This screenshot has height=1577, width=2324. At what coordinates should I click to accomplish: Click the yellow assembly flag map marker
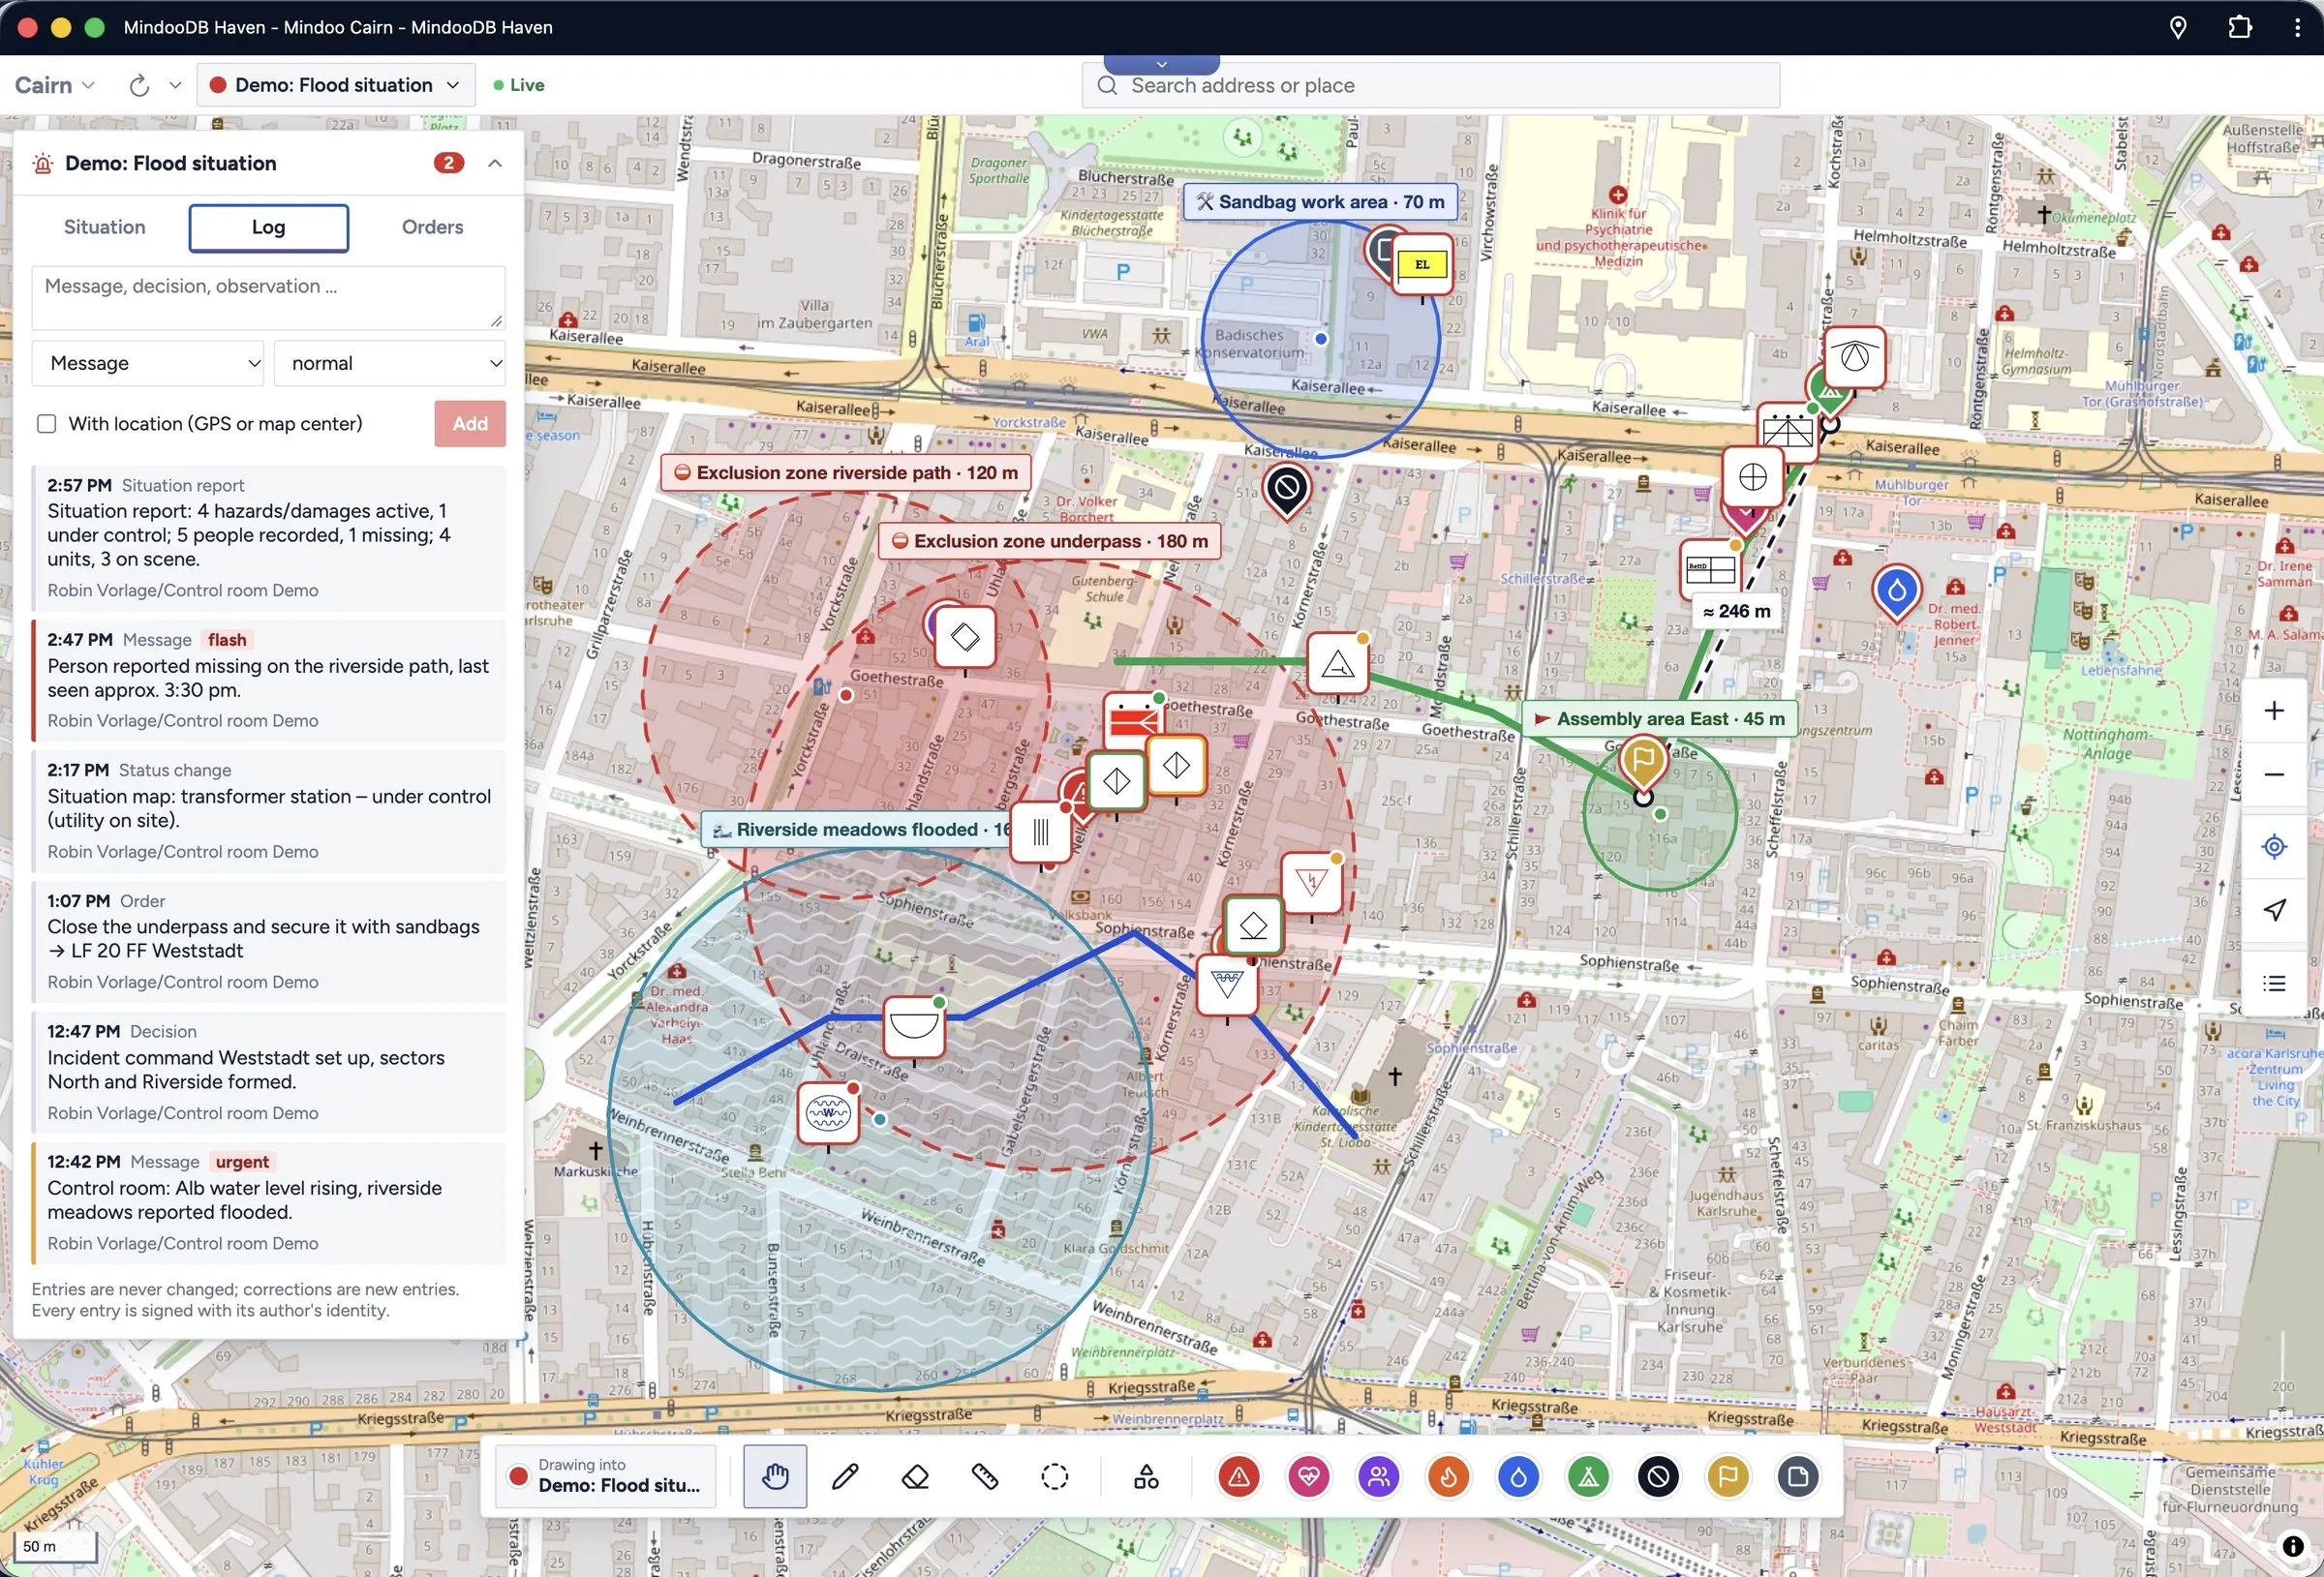(x=1643, y=762)
